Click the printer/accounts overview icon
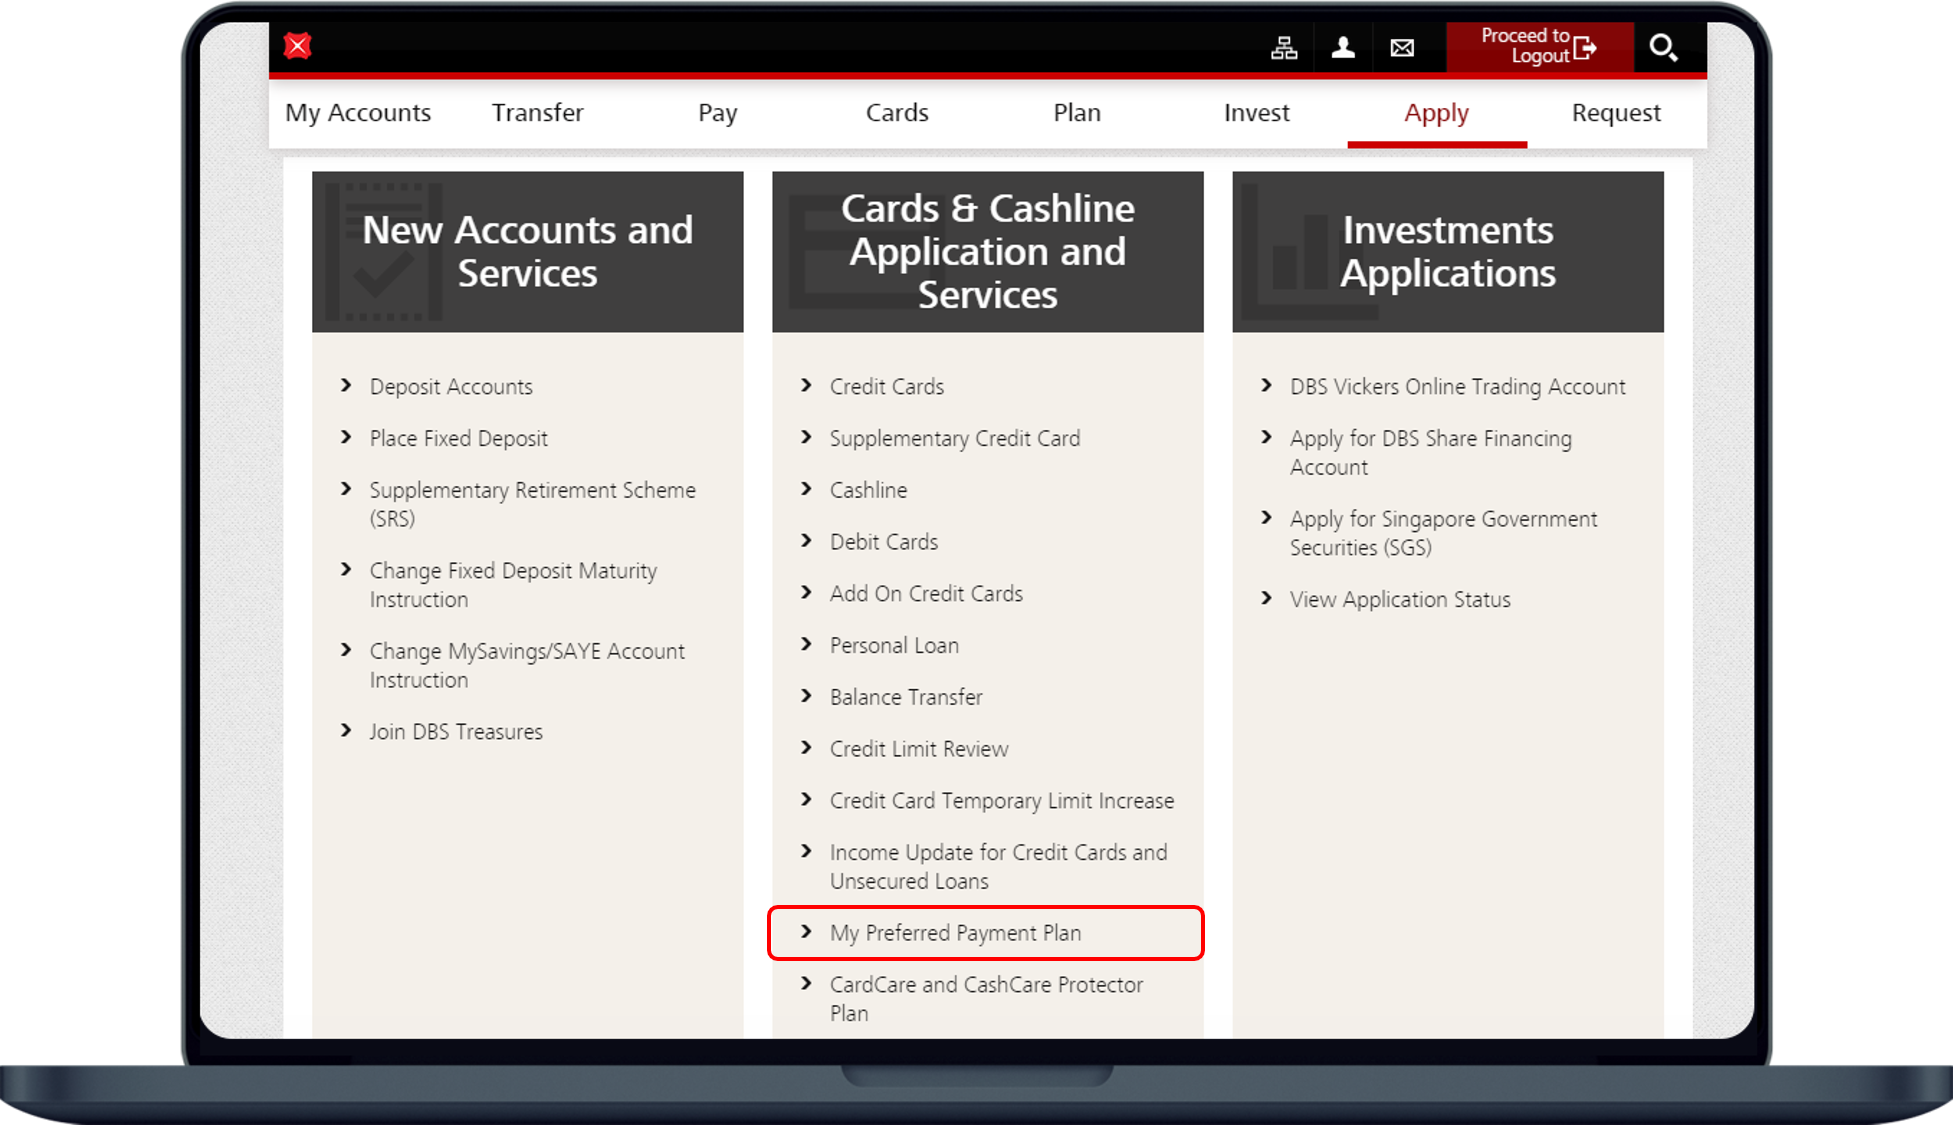Screen dimensions: 1953x1125 coord(1284,47)
